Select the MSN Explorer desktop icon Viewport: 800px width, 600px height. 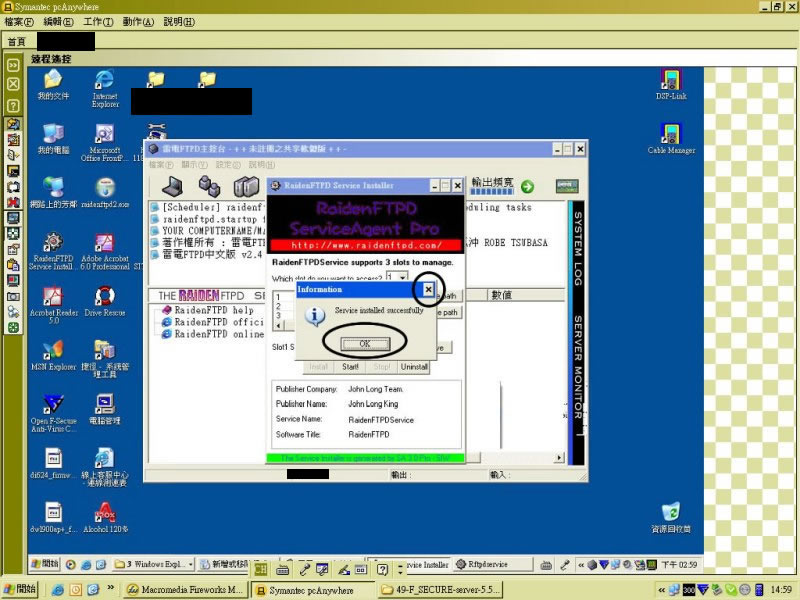click(x=53, y=355)
